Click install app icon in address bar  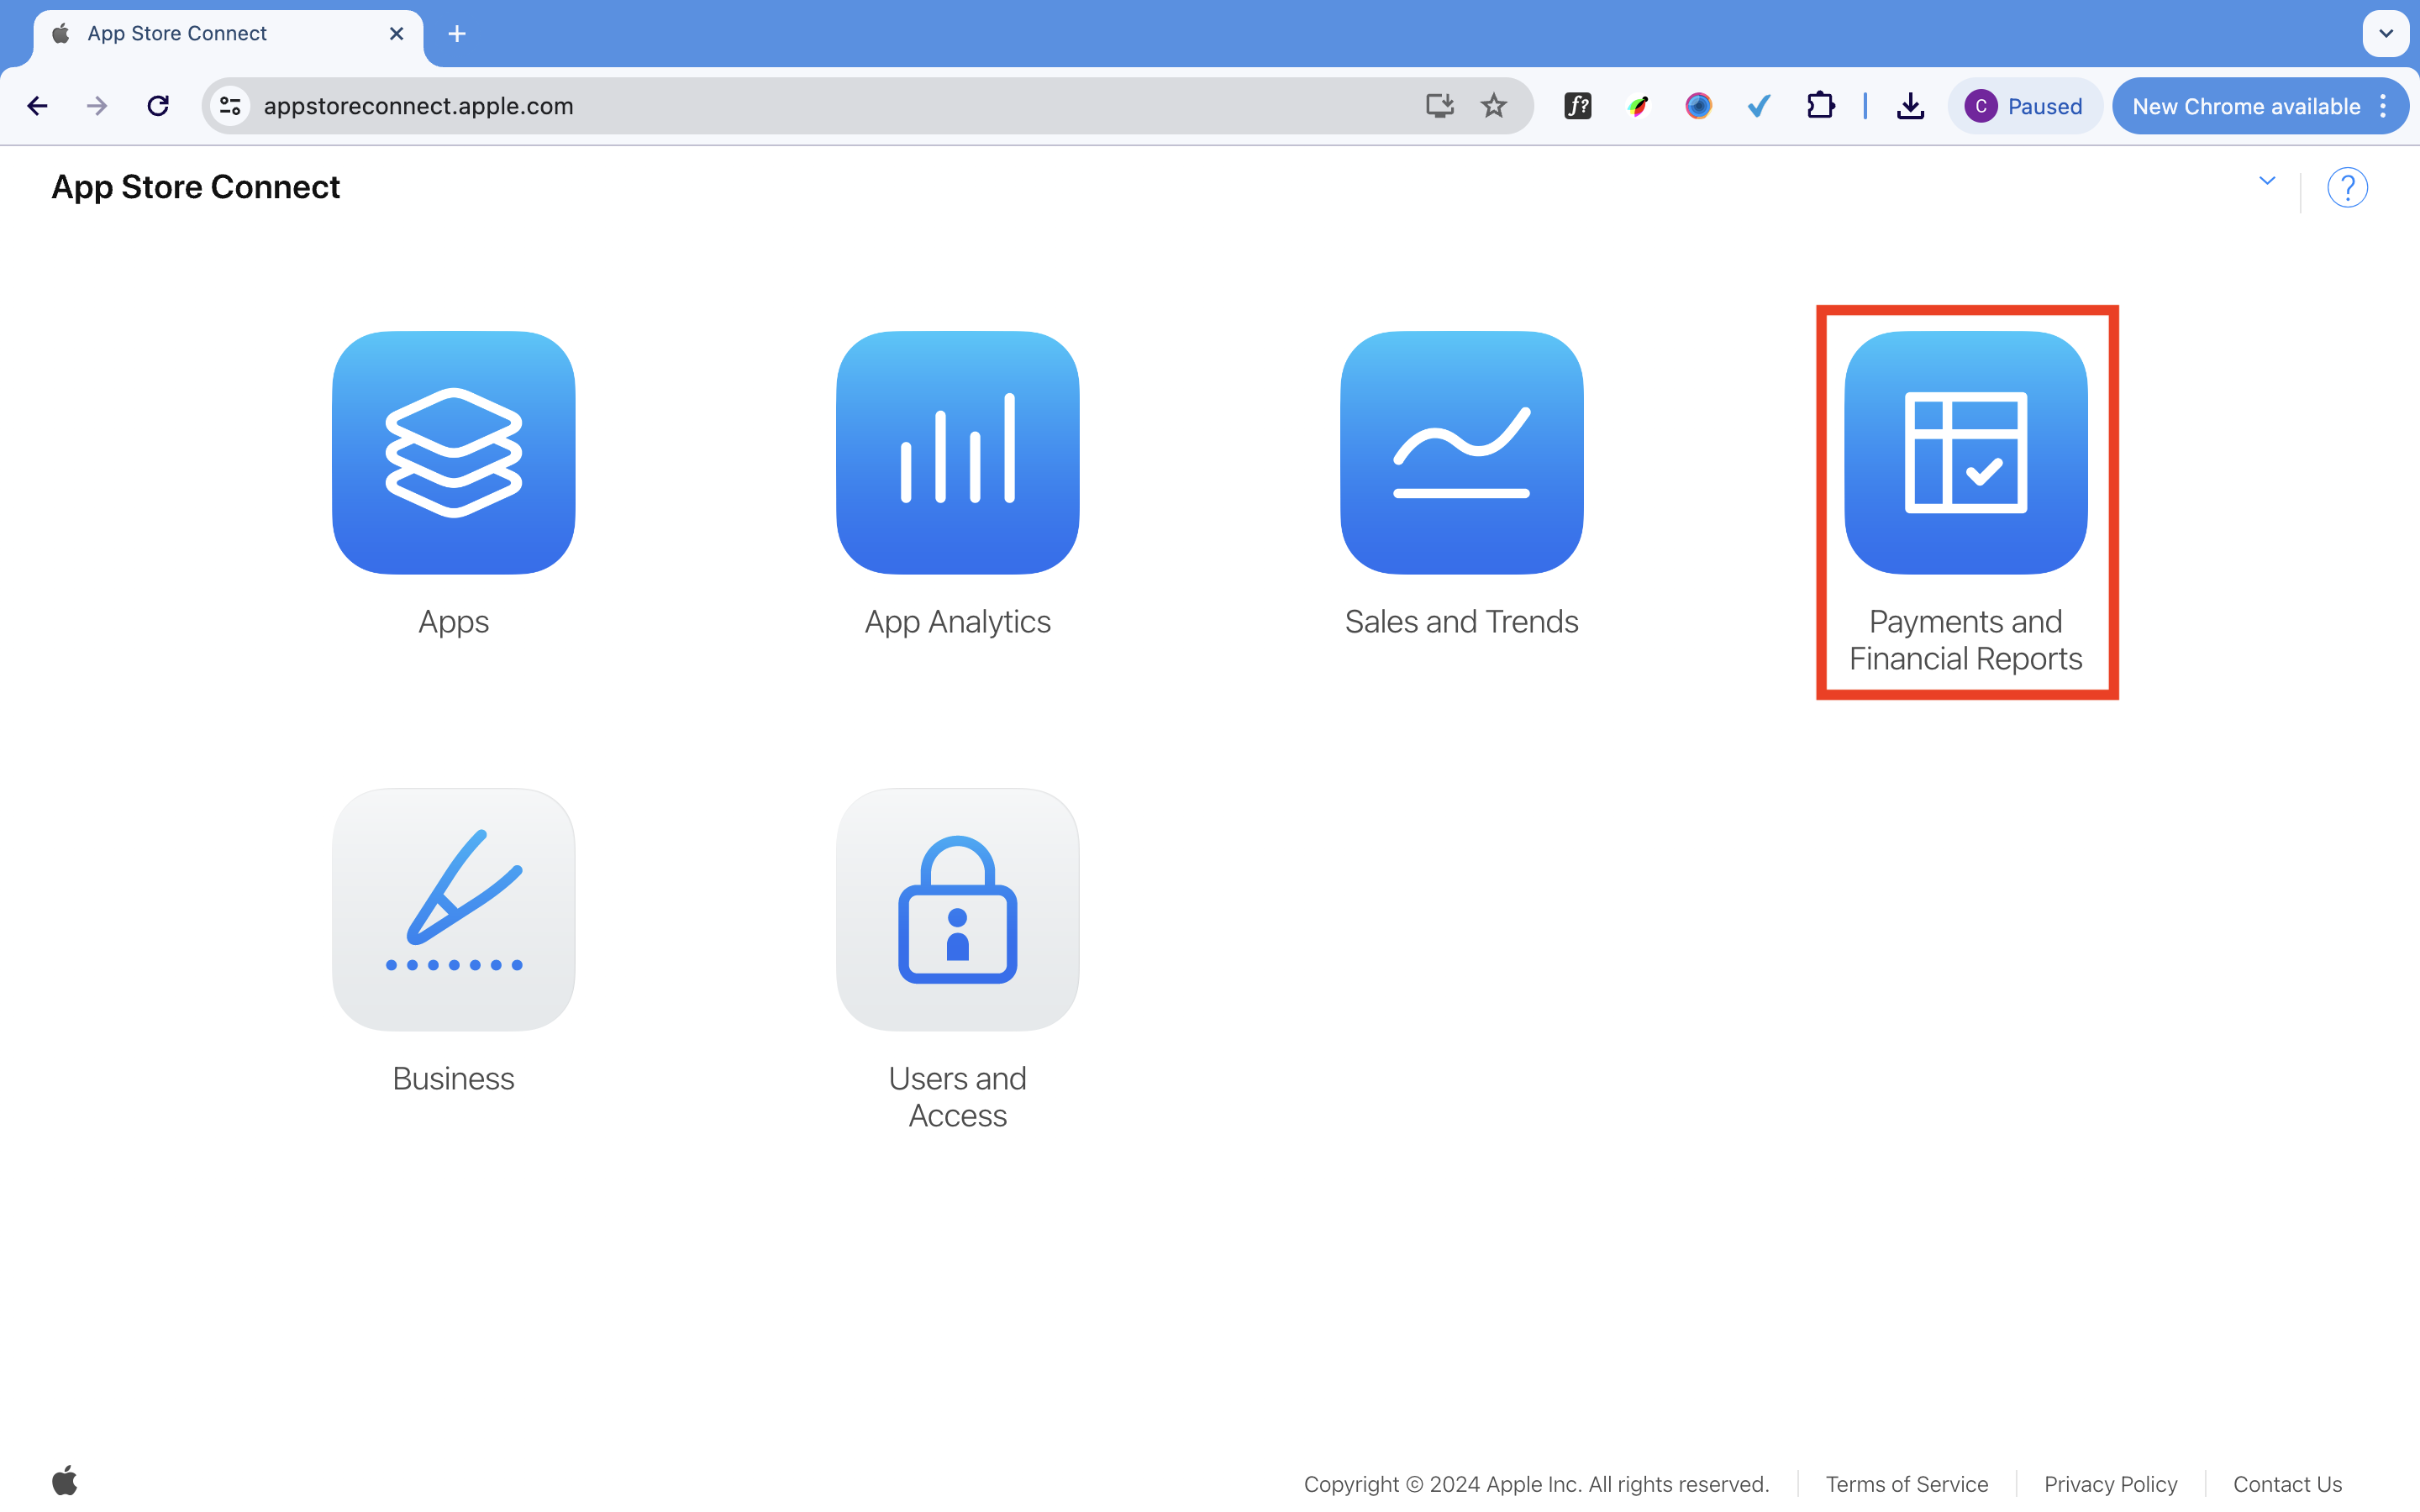[x=1439, y=106]
